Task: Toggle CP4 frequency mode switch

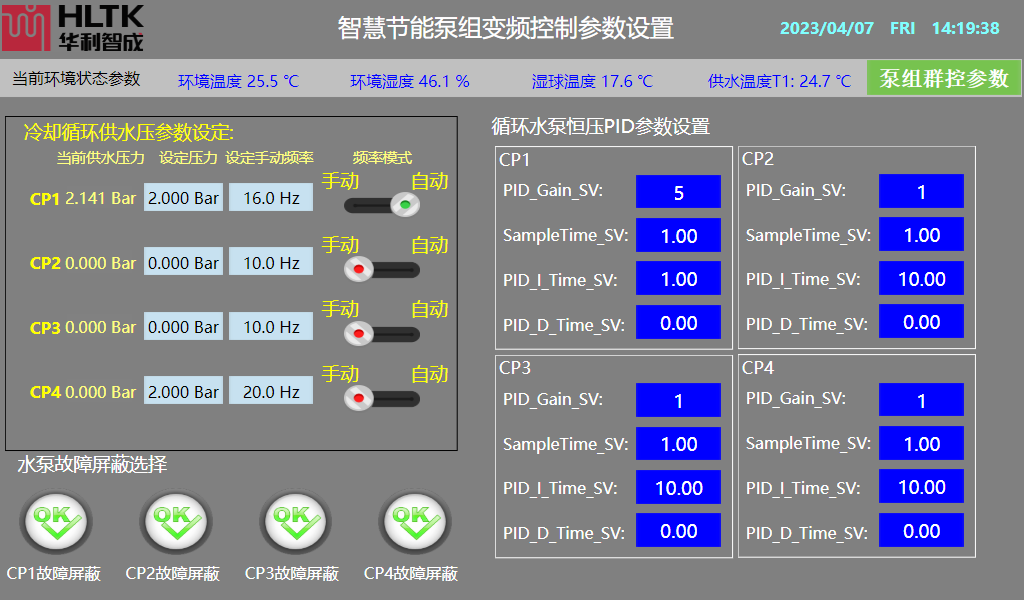Action: 382,399
